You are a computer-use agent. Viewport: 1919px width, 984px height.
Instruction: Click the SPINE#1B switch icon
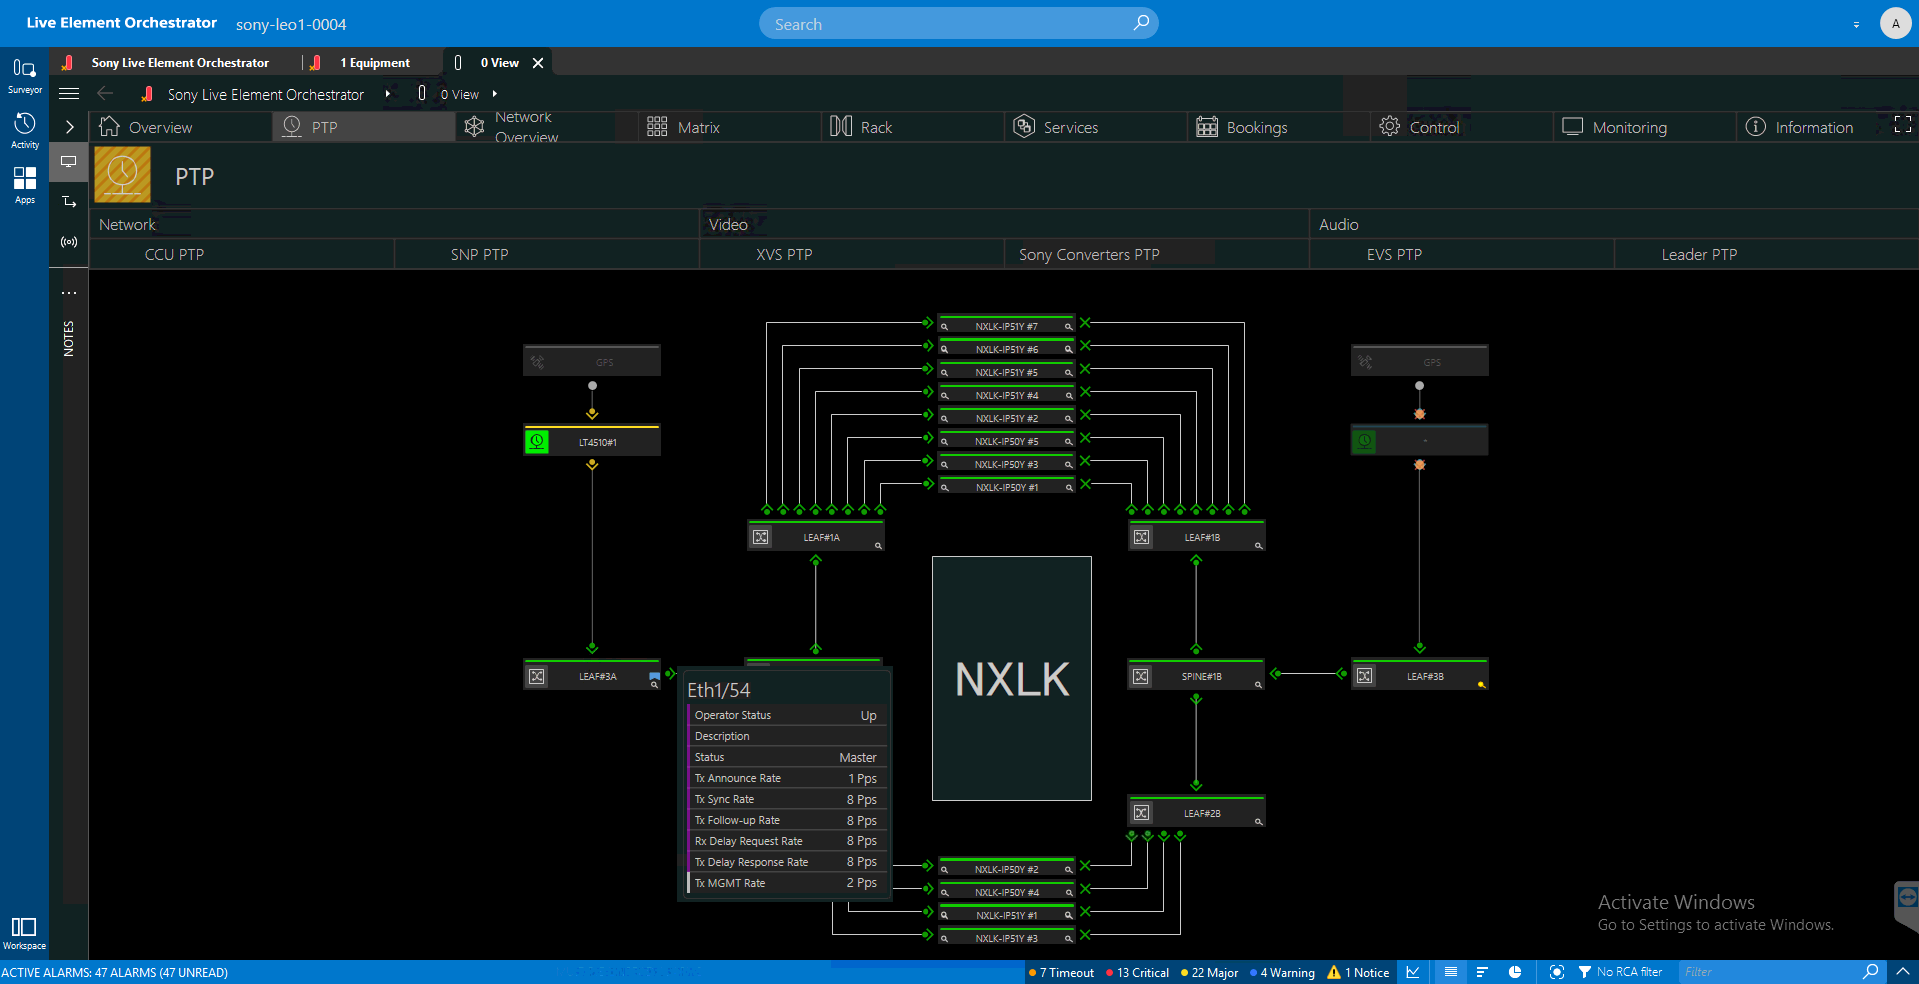click(1141, 676)
